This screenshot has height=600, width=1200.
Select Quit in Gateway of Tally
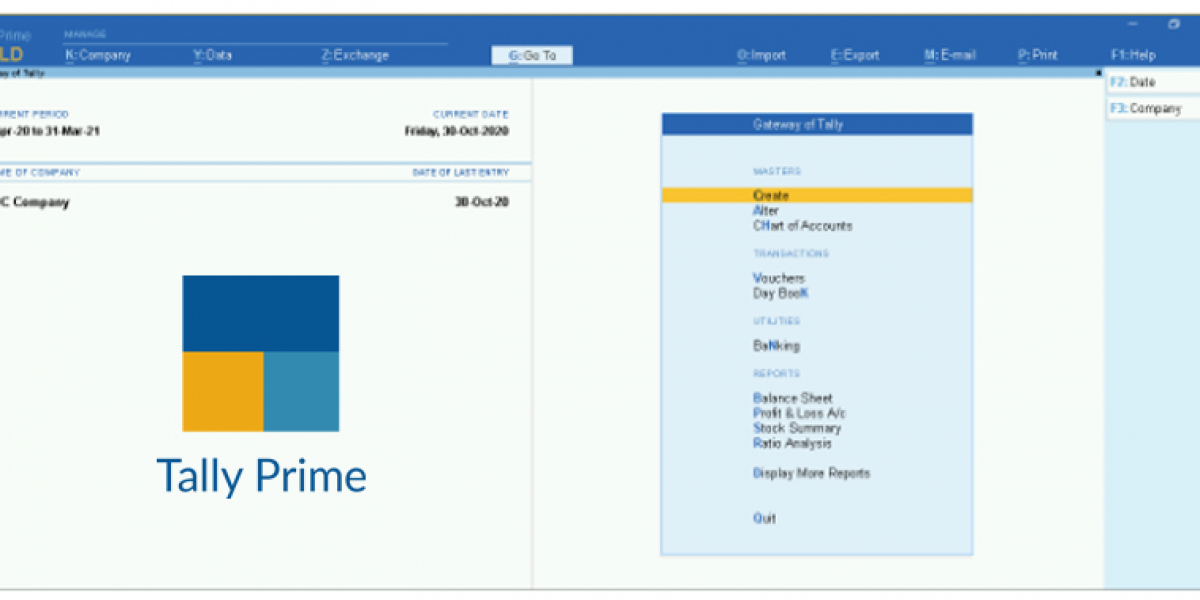click(x=764, y=518)
